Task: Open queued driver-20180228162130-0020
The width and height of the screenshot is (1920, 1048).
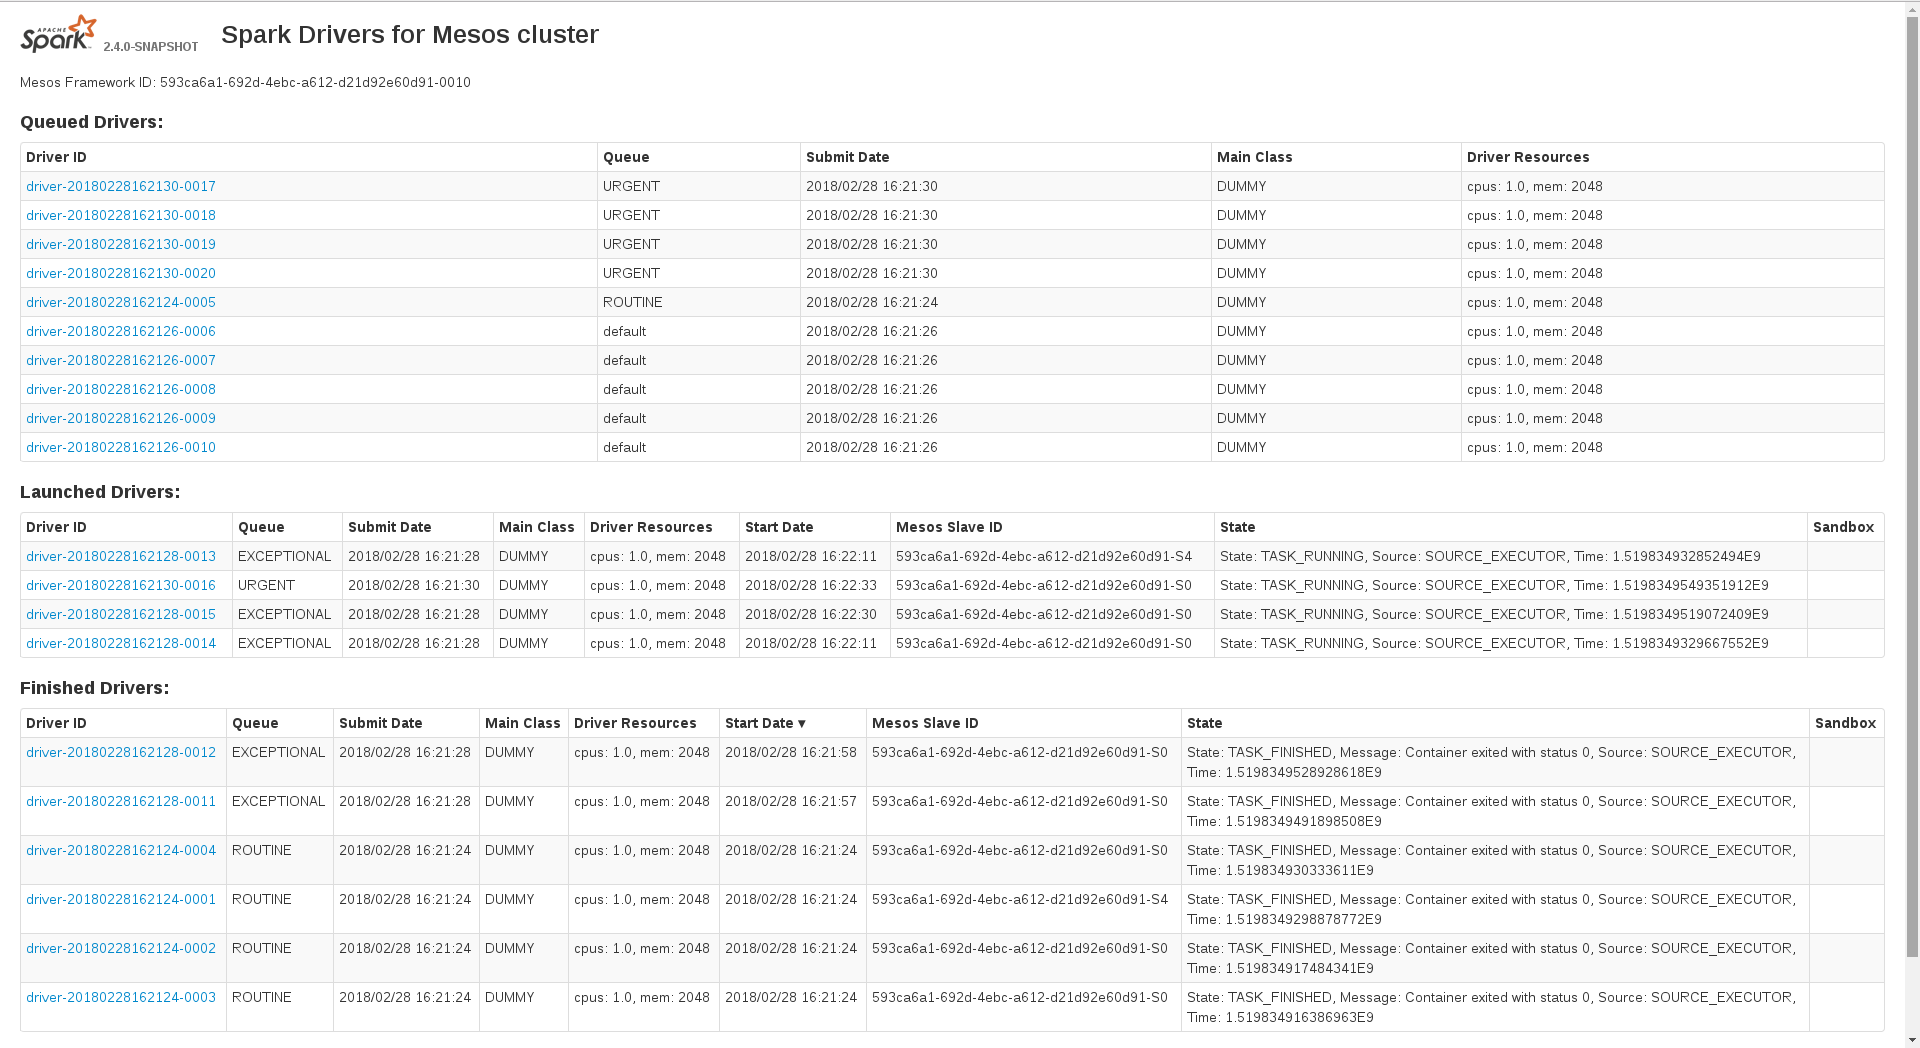Action: tap(121, 273)
